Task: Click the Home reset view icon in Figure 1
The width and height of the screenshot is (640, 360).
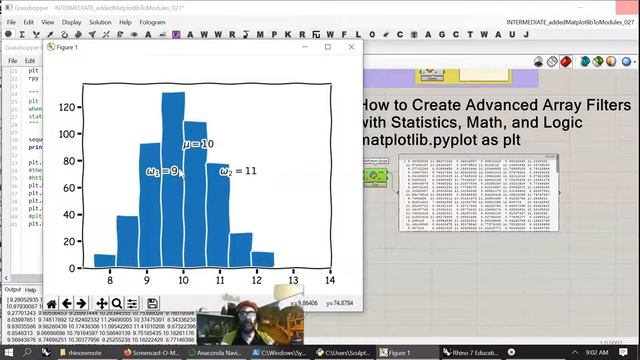Action: click(x=52, y=304)
